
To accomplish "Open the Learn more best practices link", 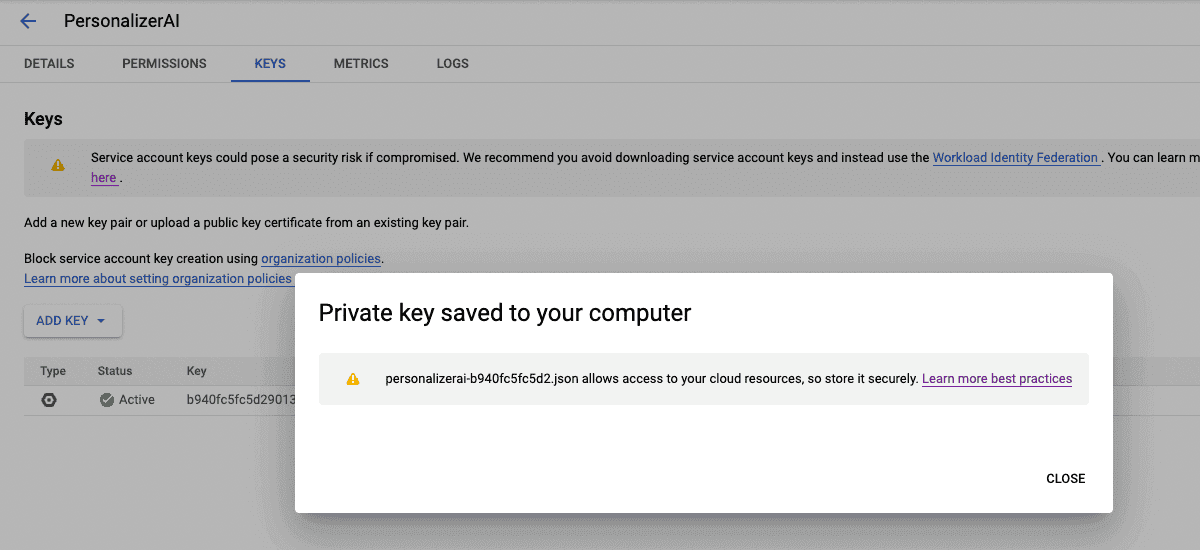I will click(996, 379).
